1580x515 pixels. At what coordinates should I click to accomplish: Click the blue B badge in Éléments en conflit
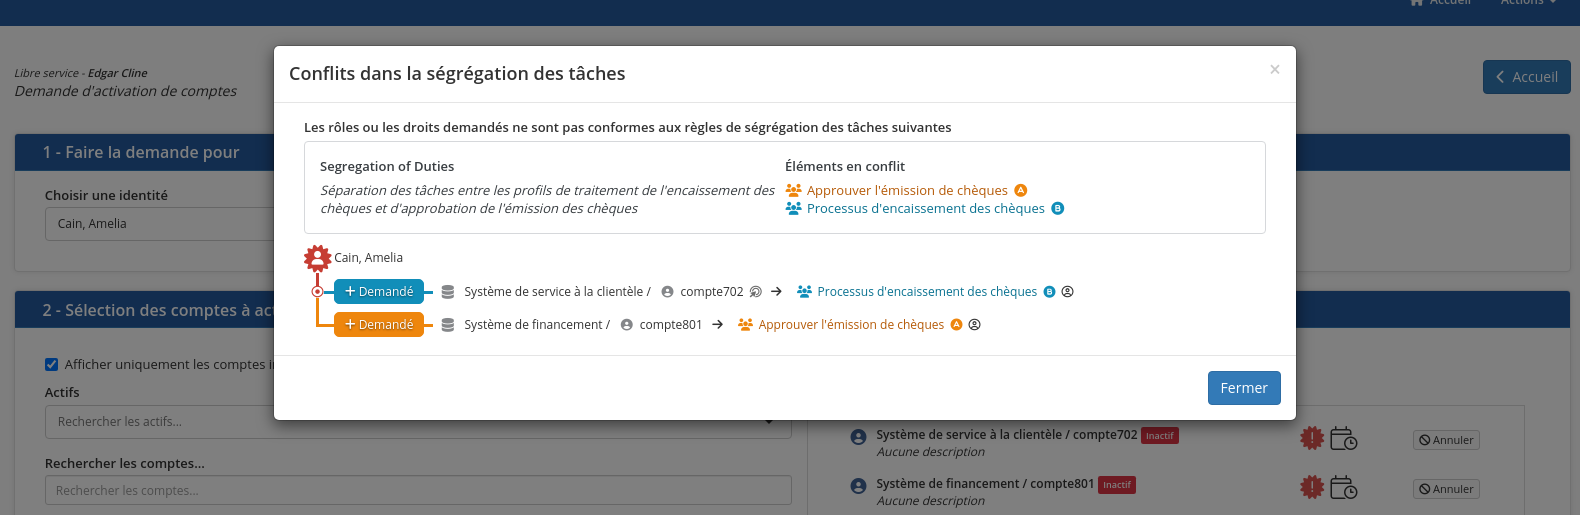click(x=1057, y=209)
